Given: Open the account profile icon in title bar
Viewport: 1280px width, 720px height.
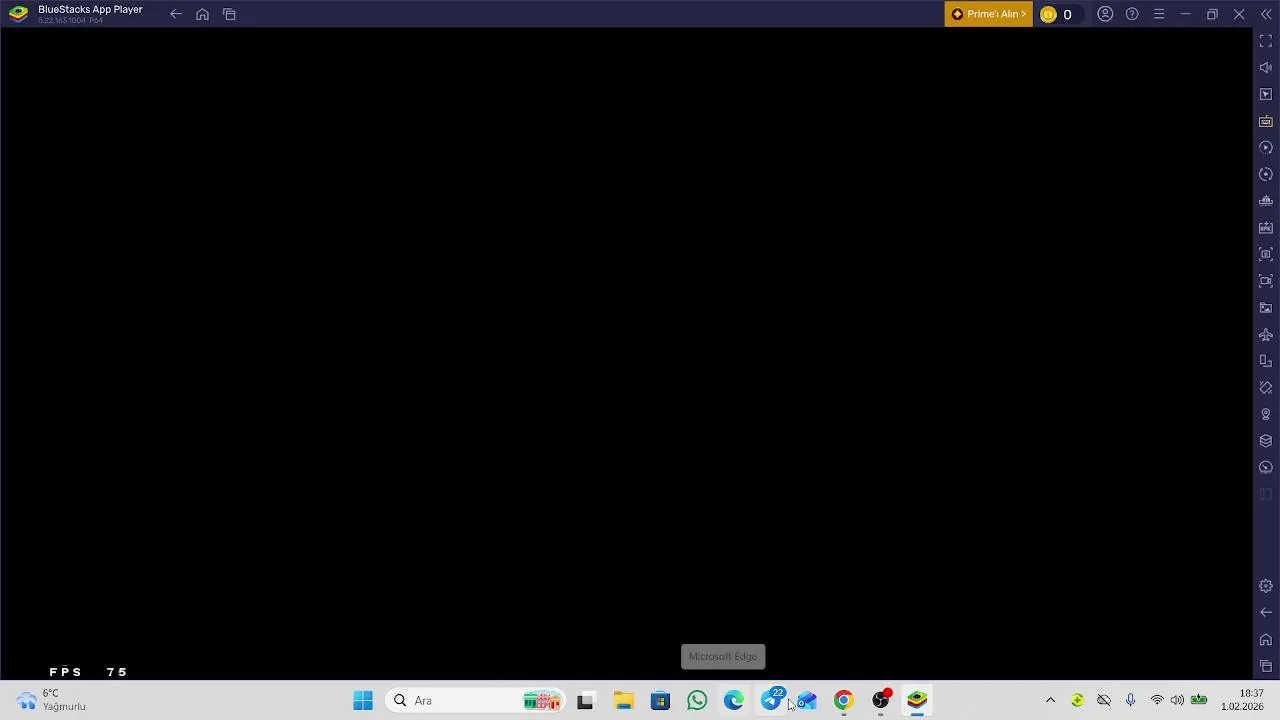Looking at the screenshot, I should (1105, 14).
